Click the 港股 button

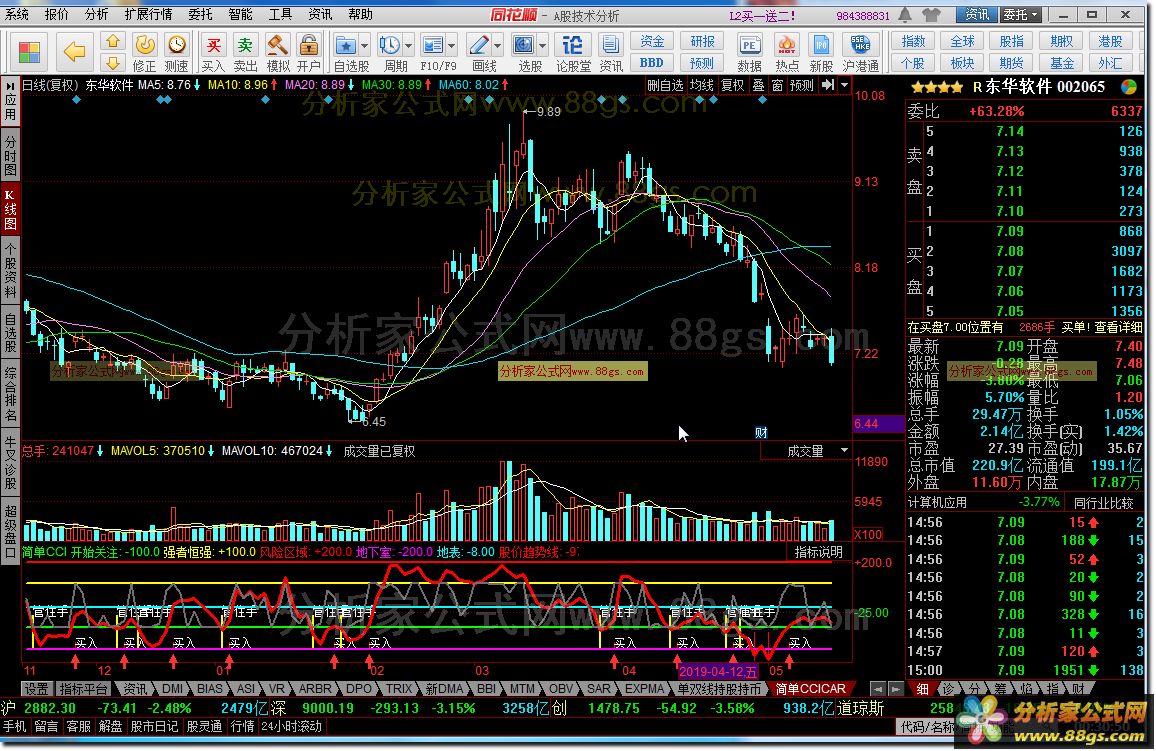click(1110, 42)
